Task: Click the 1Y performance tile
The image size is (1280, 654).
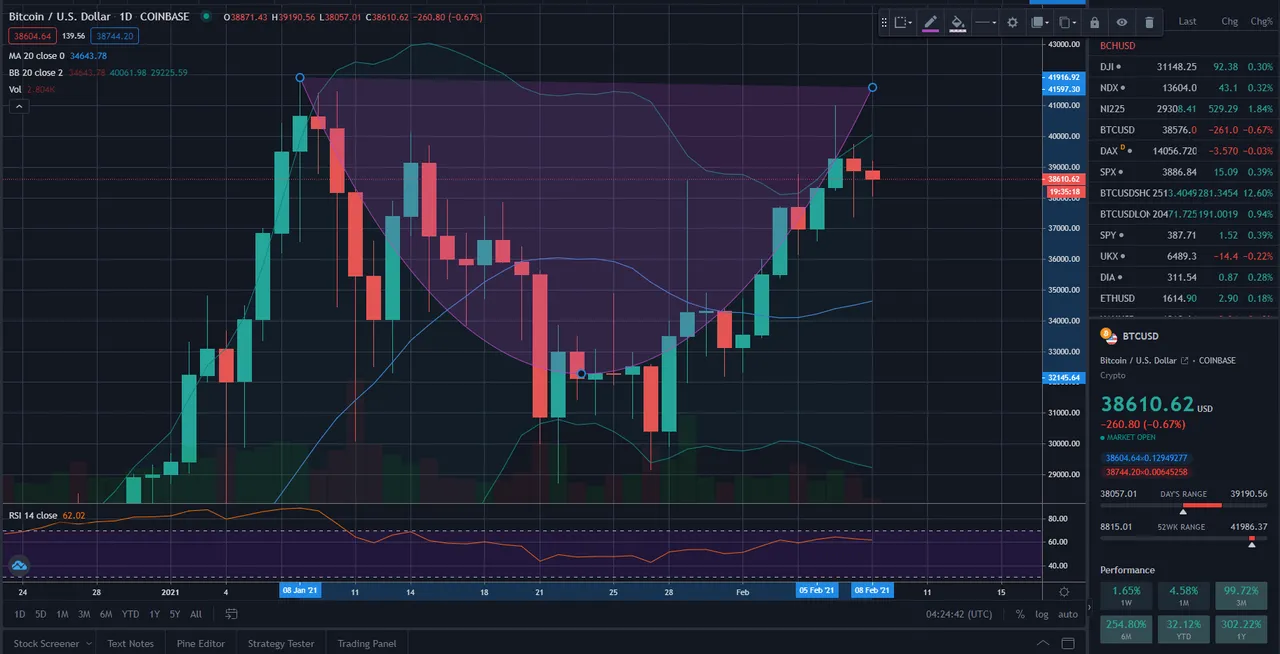Action: pos(1241,629)
